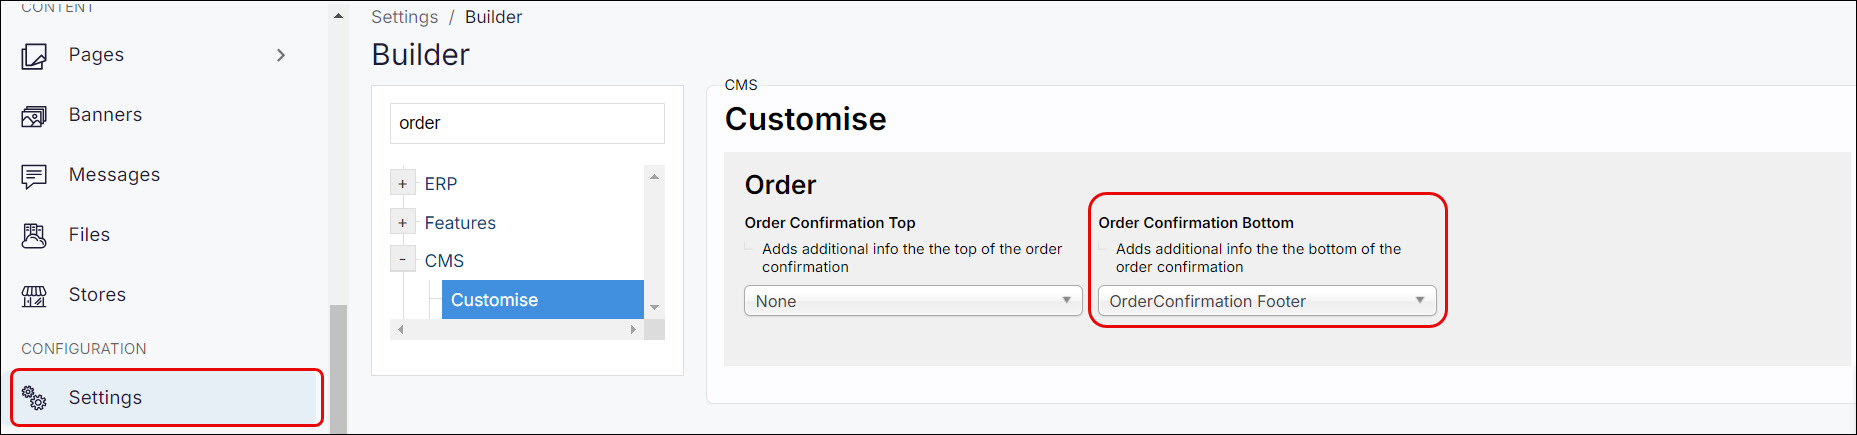Open the Order Confirmation Bottom dropdown
1857x435 pixels.
tap(1266, 301)
